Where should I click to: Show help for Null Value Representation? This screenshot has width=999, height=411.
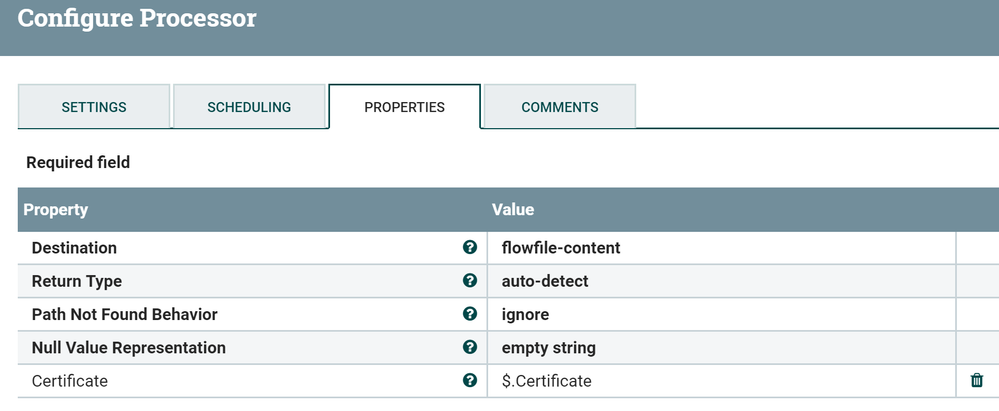click(470, 347)
